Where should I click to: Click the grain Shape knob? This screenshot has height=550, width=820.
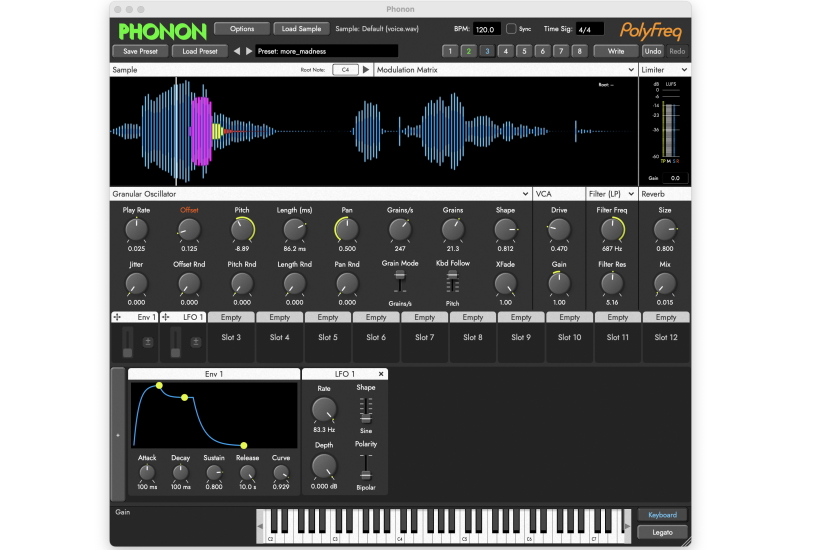pyautogui.click(x=505, y=230)
